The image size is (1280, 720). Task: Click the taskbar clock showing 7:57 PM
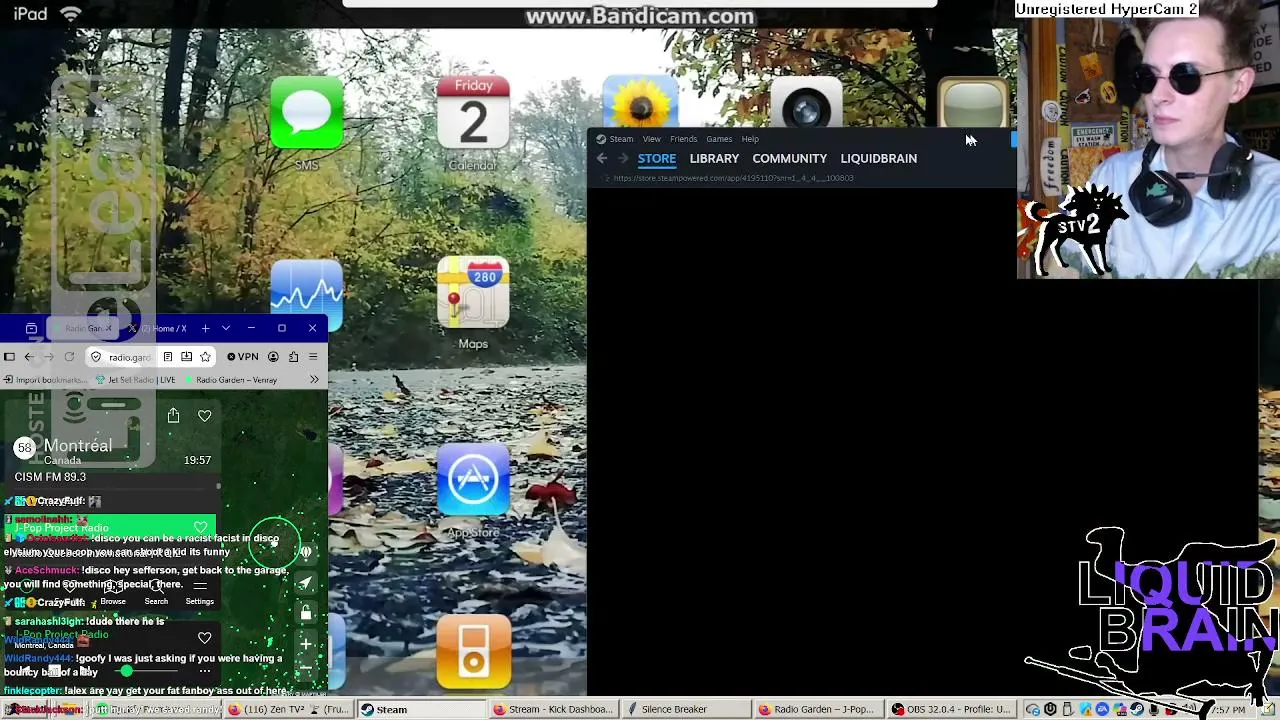(x=1228, y=710)
